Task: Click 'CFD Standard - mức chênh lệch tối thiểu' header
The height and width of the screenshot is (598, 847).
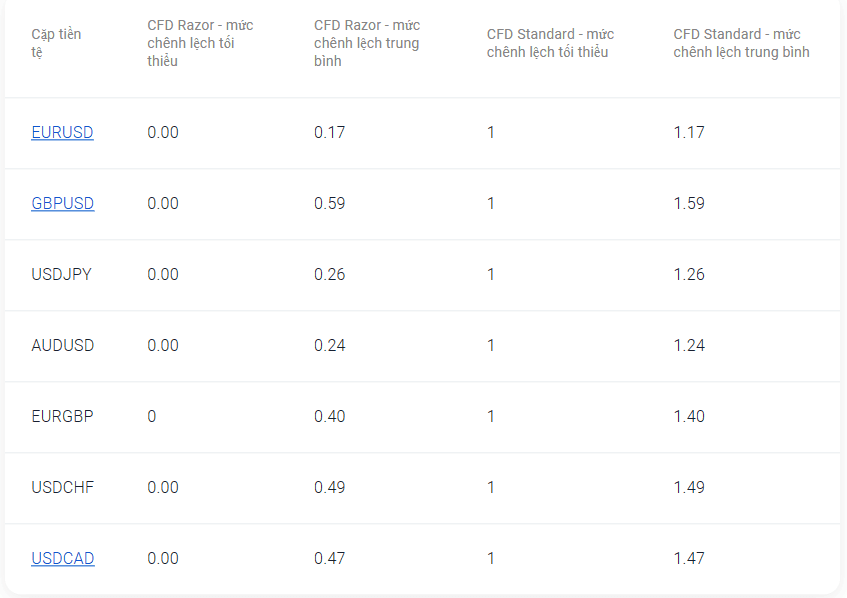Action: coord(550,43)
